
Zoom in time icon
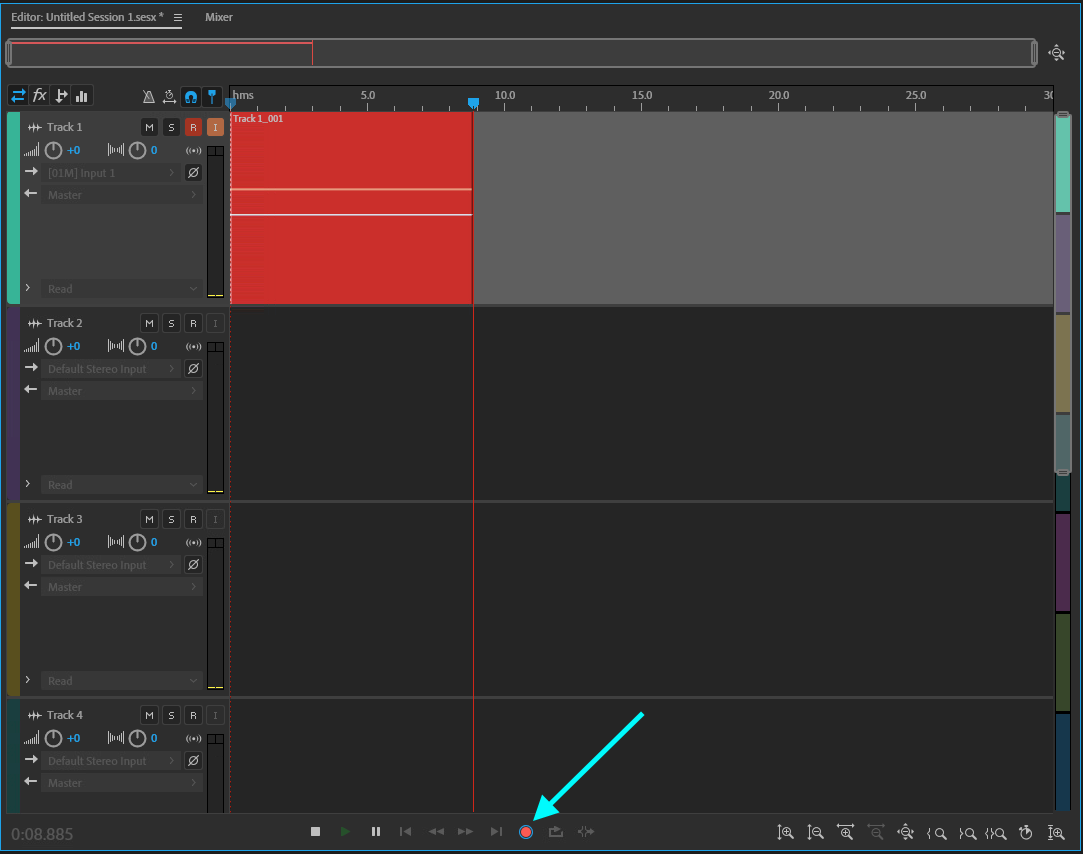pyautogui.click(x=845, y=833)
